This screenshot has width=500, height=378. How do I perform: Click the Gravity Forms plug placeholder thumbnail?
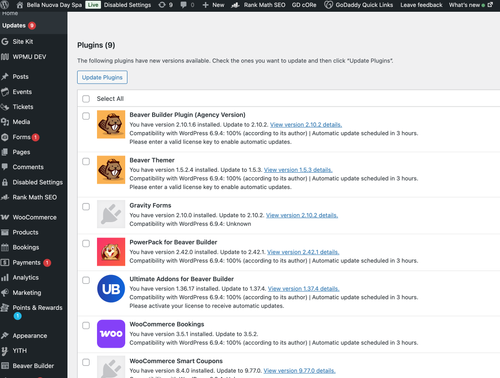[111, 214]
